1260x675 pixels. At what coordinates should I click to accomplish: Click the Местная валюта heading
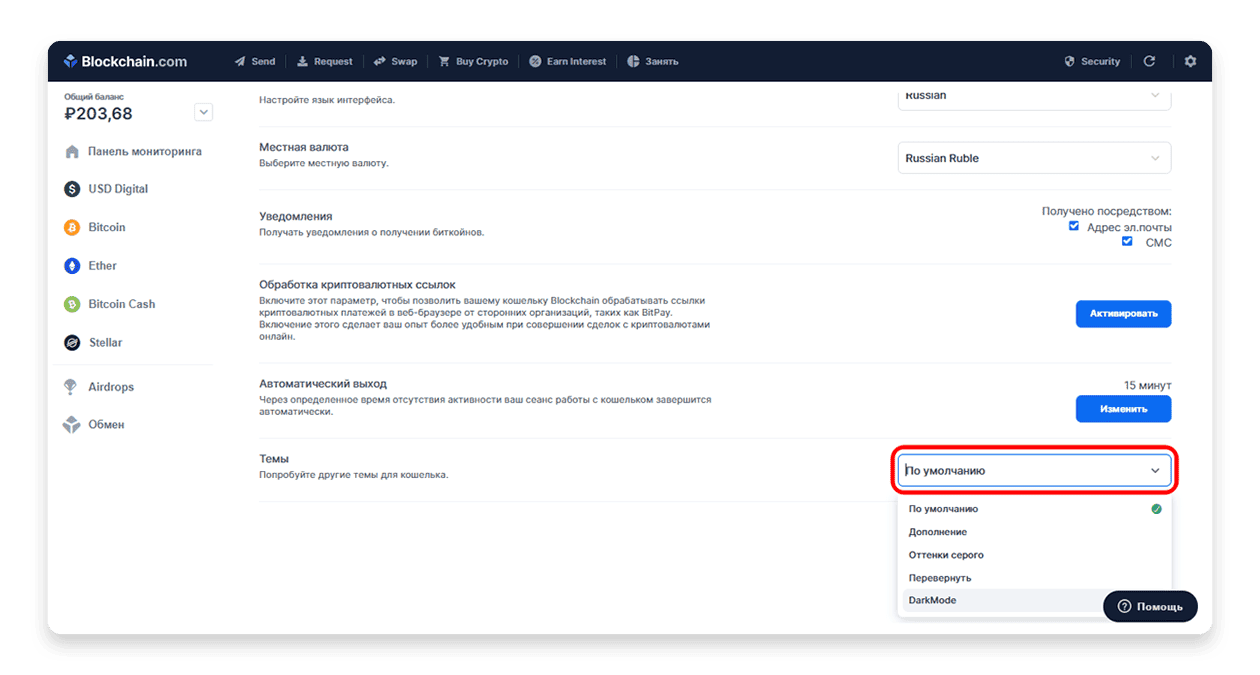tap(304, 147)
